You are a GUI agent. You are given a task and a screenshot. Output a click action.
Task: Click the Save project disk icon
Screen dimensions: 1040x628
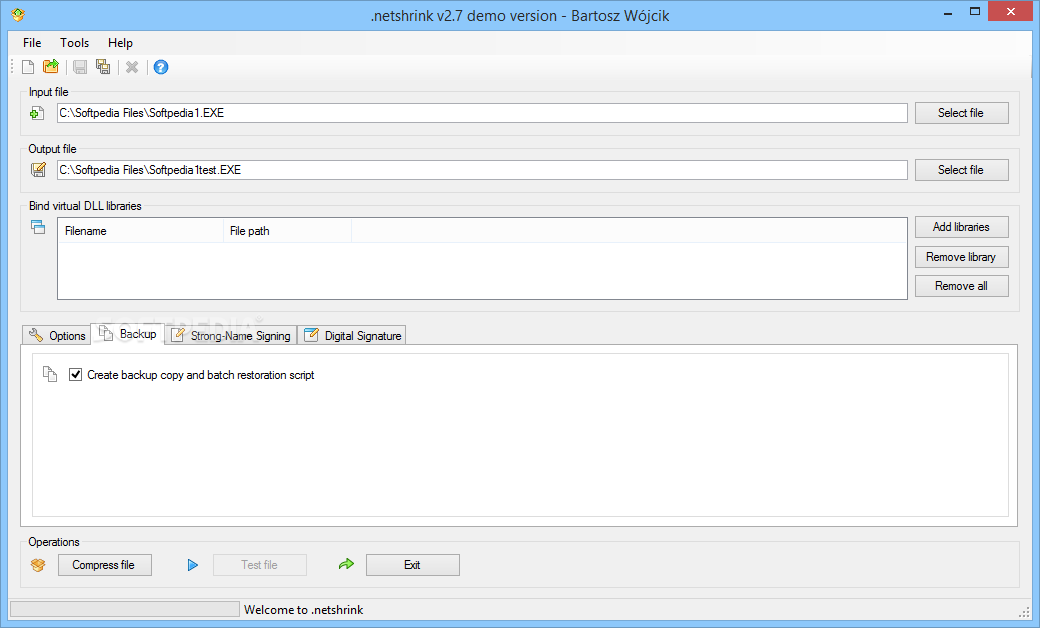(x=80, y=67)
